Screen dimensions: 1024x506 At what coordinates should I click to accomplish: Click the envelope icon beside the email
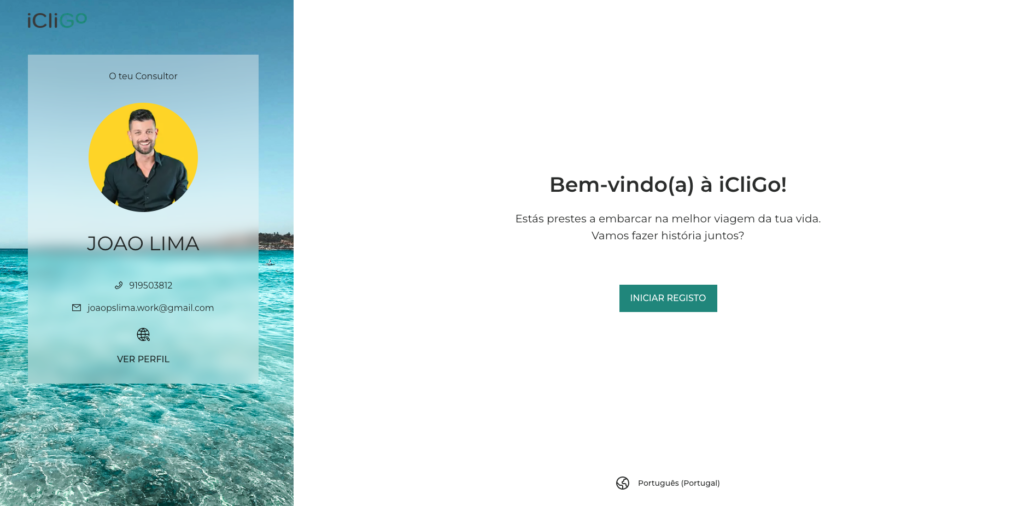click(x=76, y=308)
